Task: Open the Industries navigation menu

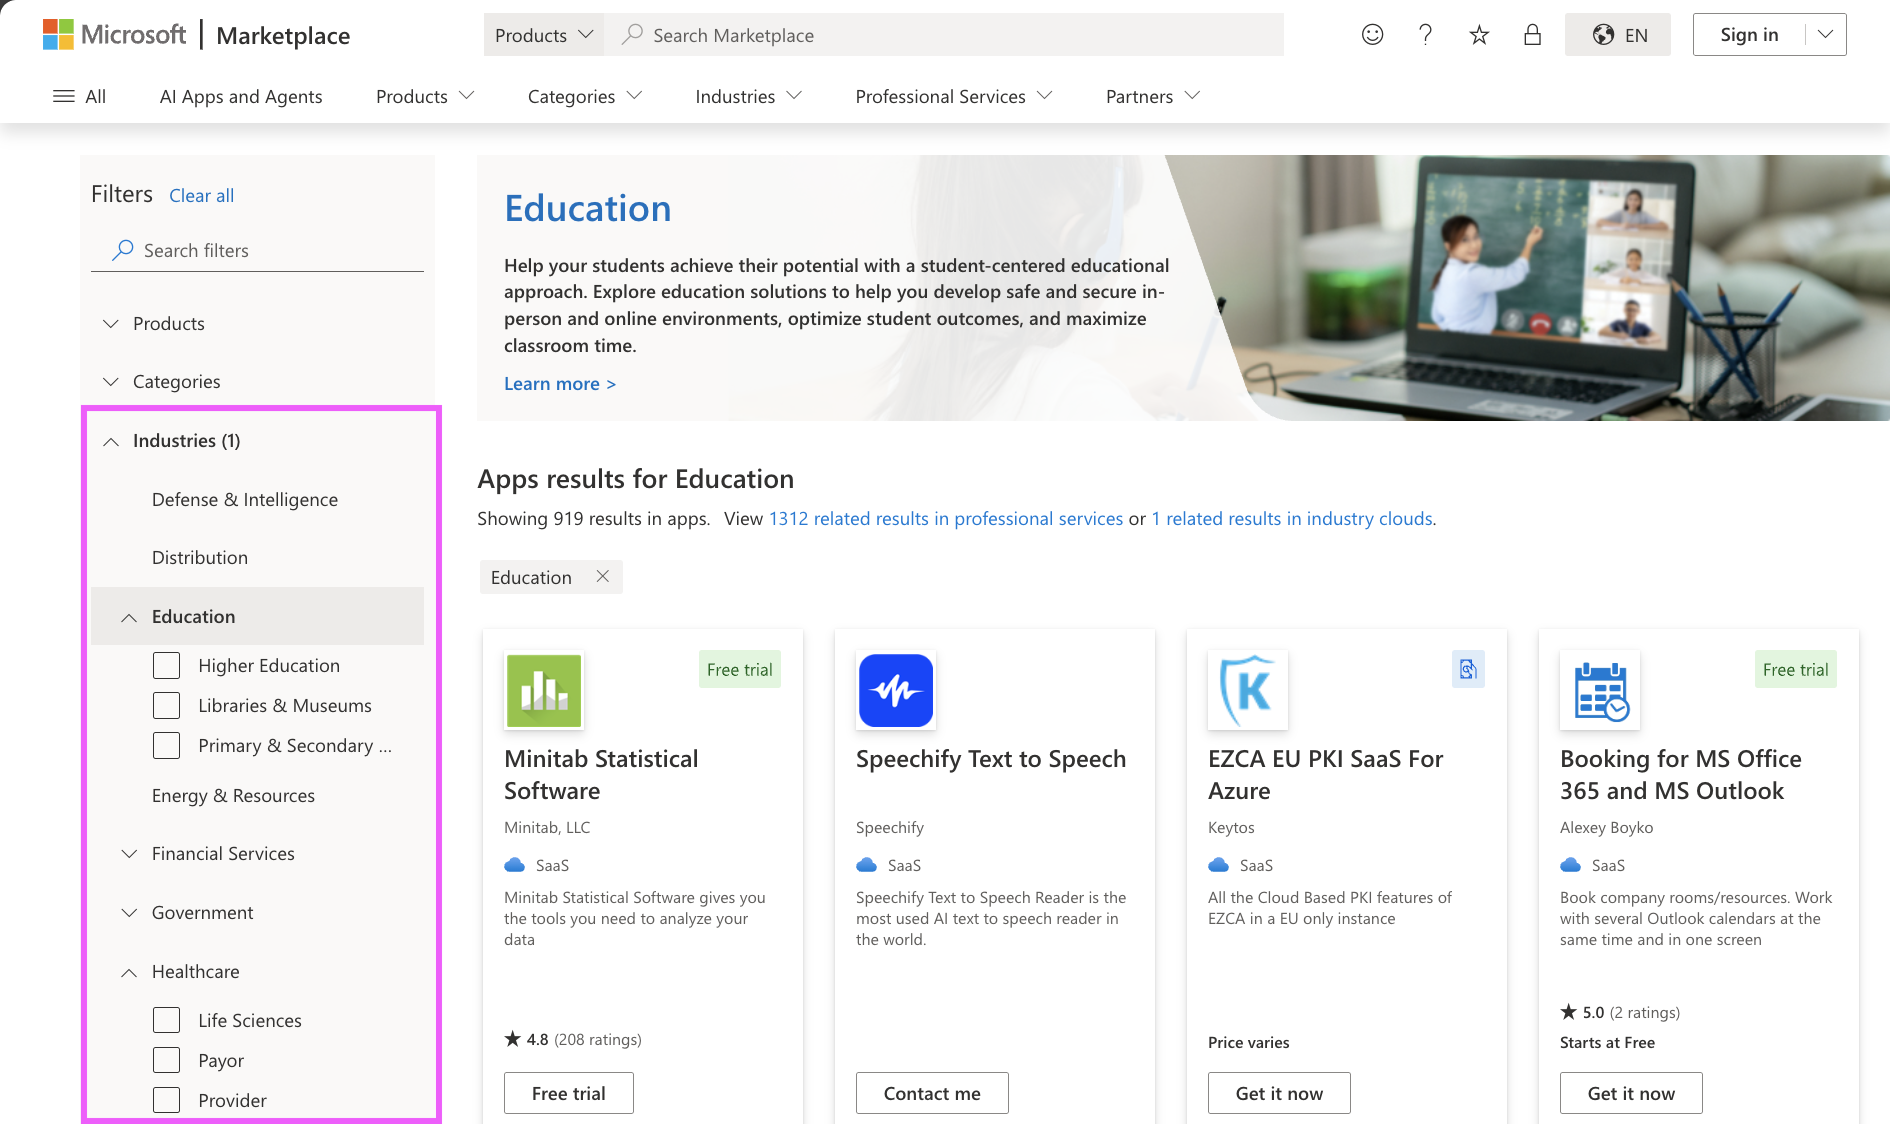Action: pyautogui.click(x=749, y=96)
